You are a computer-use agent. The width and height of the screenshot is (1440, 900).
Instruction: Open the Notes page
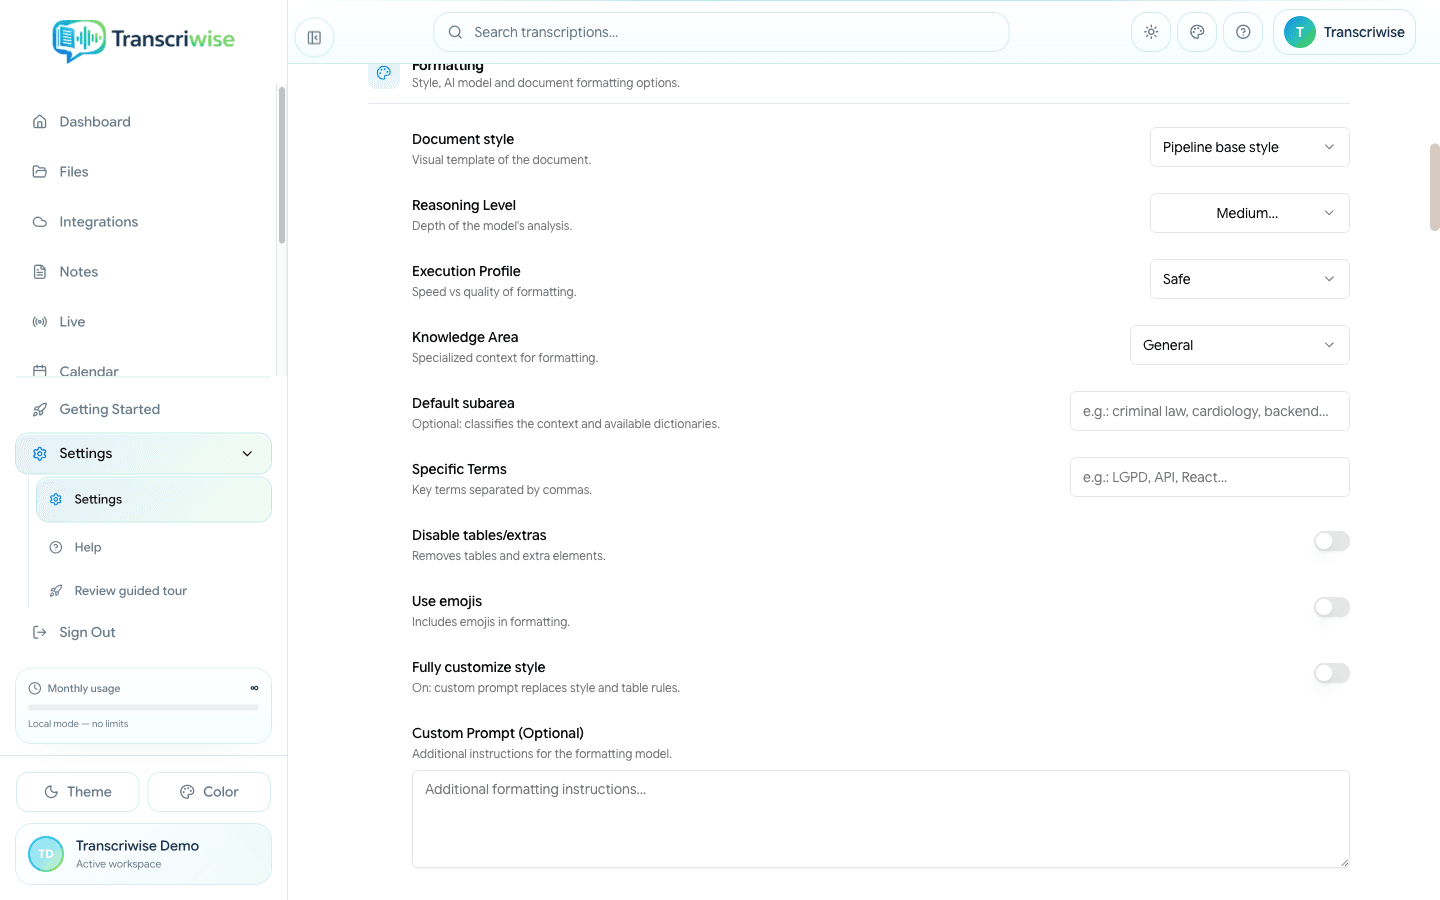[x=143, y=272]
